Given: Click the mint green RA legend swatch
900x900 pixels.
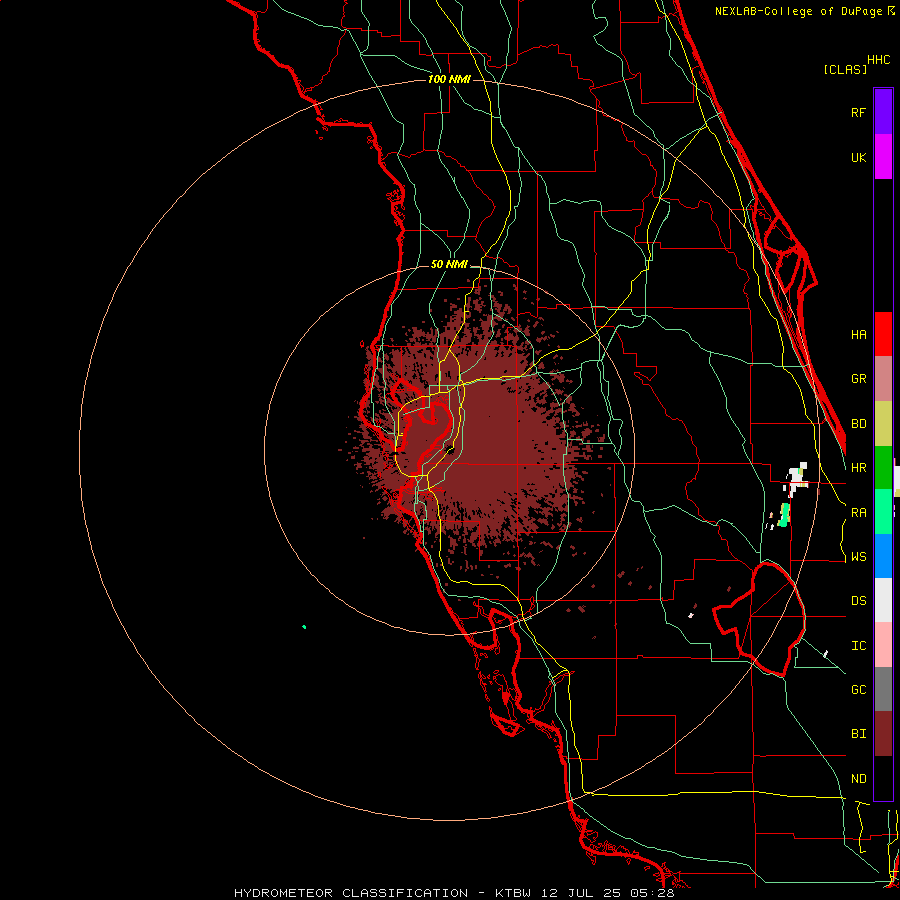Looking at the screenshot, I should [x=883, y=512].
